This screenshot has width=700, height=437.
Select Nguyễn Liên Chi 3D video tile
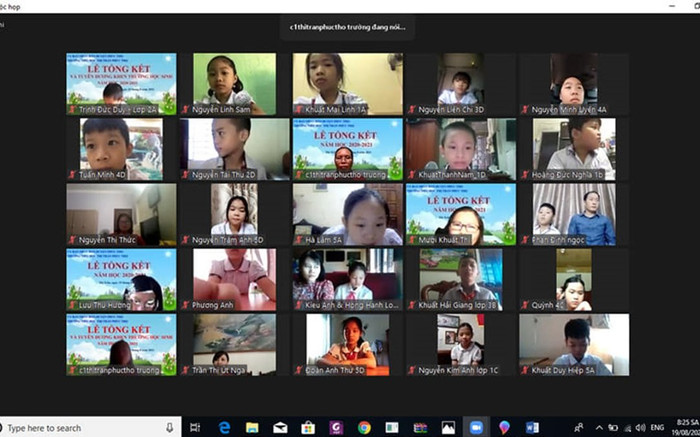pyautogui.click(x=461, y=84)
